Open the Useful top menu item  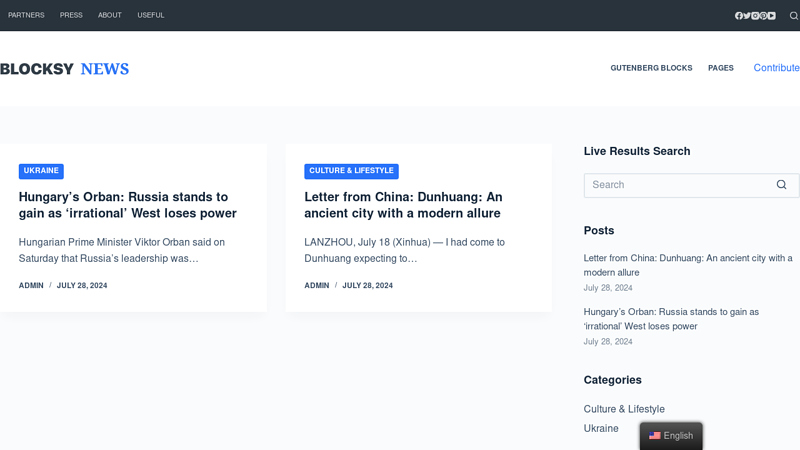pos(151,15)
